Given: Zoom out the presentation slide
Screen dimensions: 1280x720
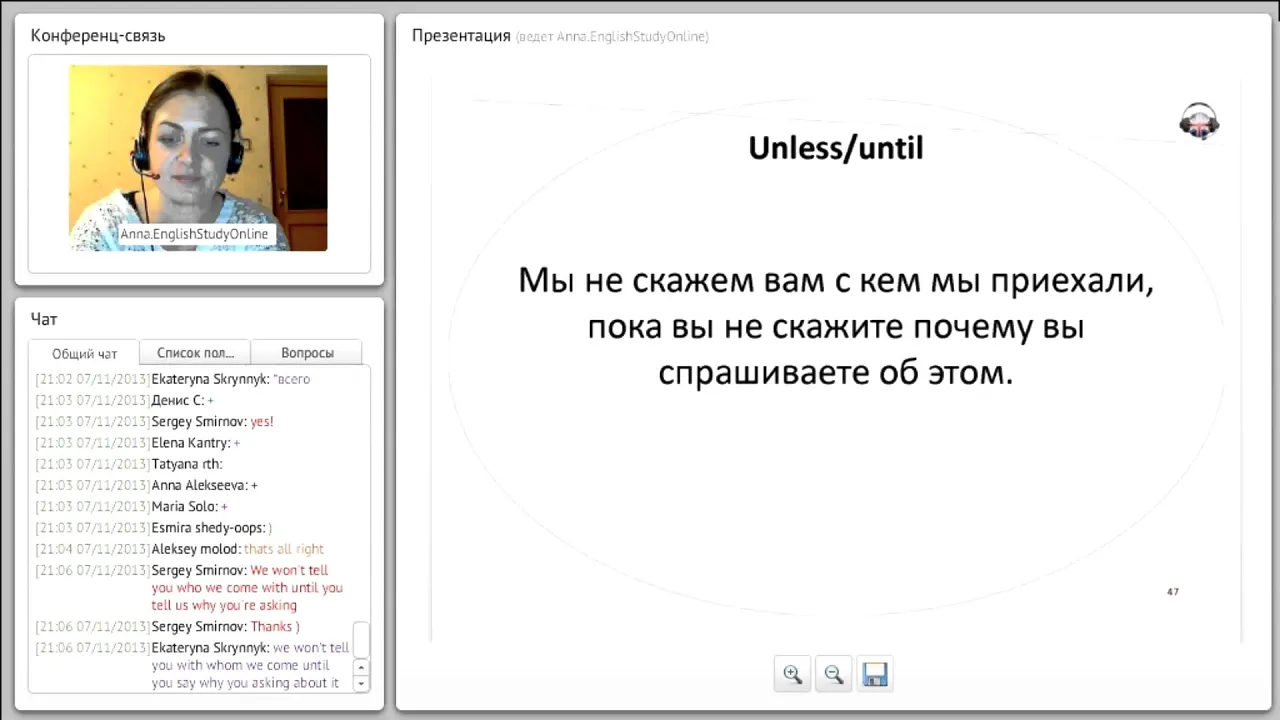Looking at the screenshot, I should tap(833, 675).
